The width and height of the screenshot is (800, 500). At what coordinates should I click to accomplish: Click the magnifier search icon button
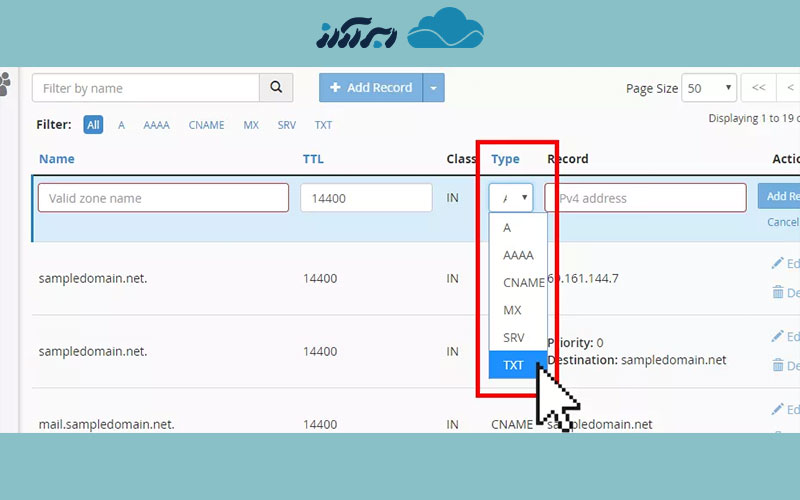point(276,88)
